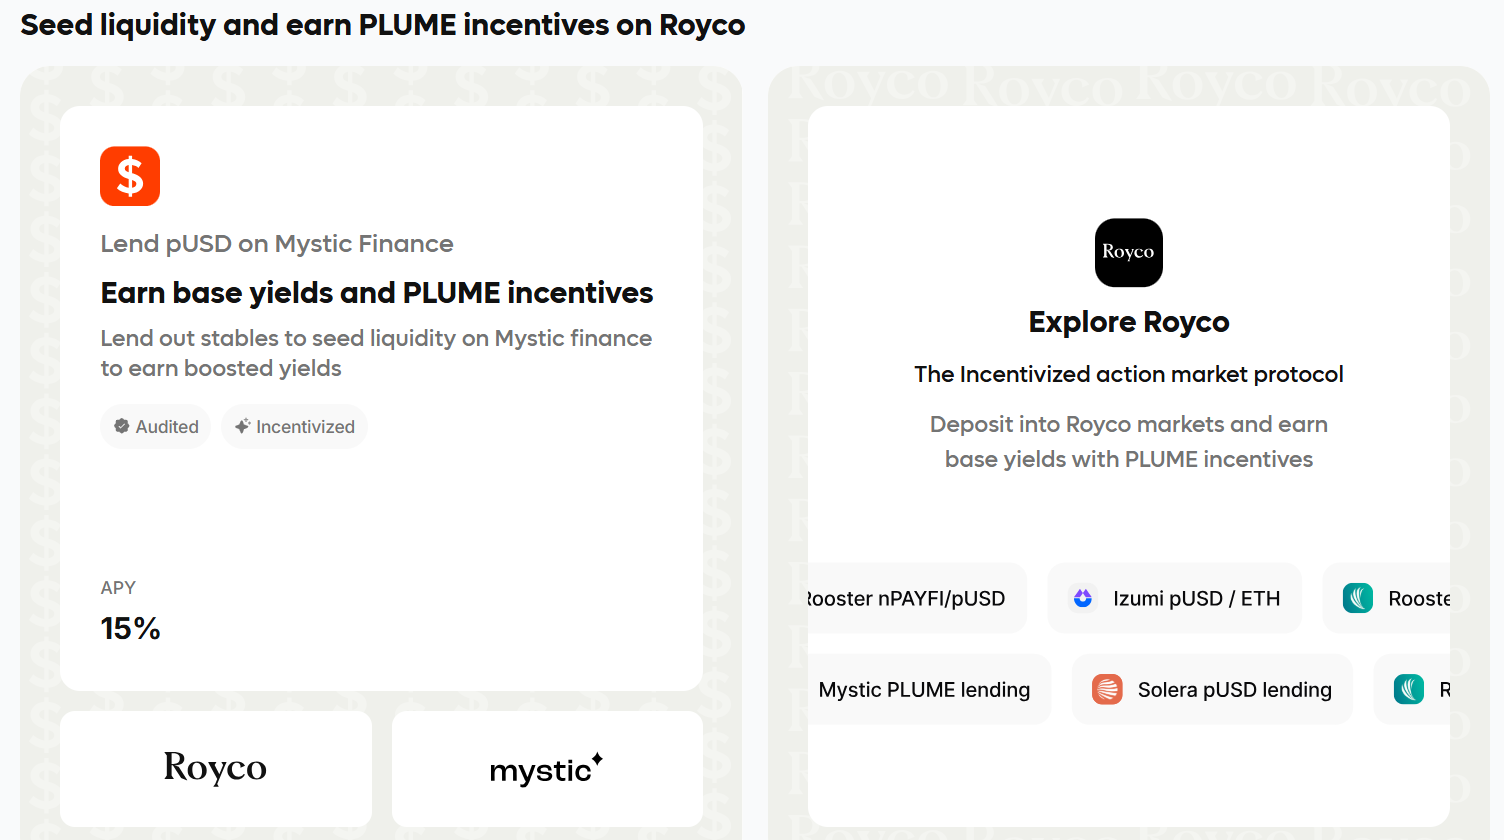This screenshot has width=1504, height=840.
Task: Click the Lend pUSD on Mystic Finance label
Action: [276, 244]
